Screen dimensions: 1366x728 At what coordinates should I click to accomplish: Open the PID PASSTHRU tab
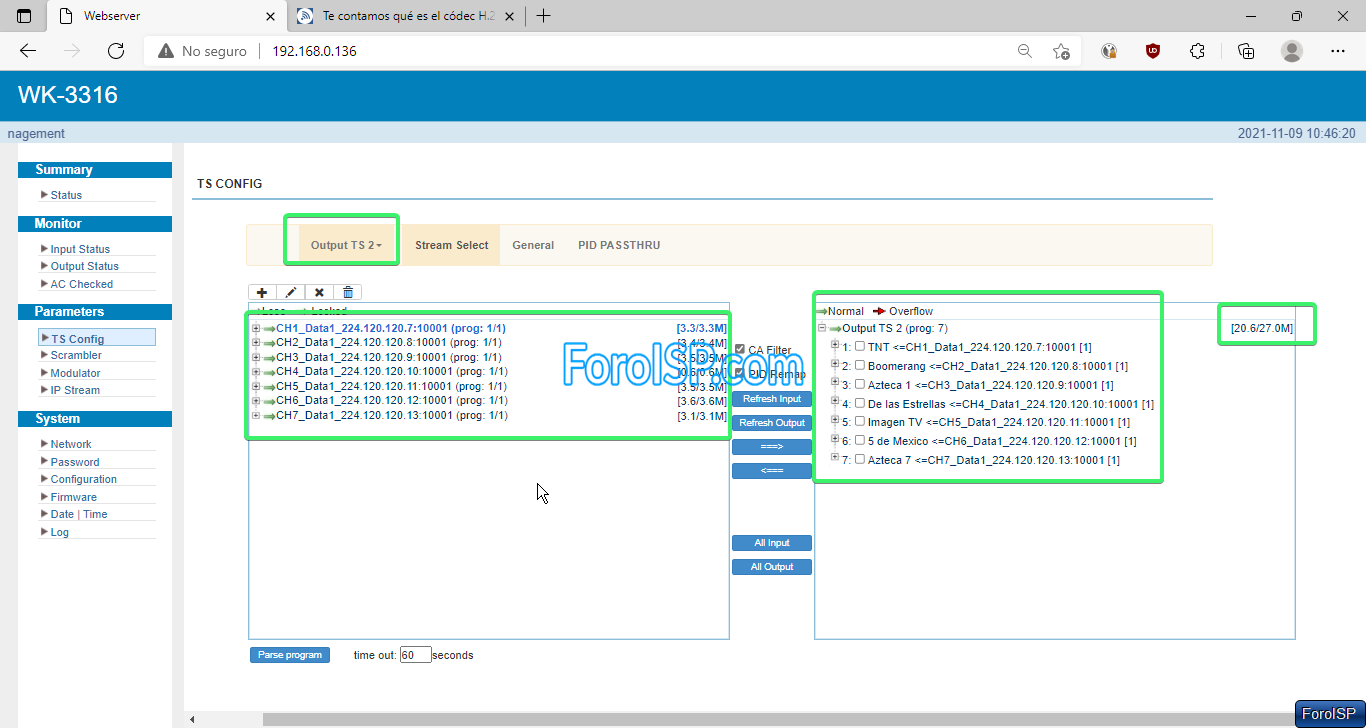tap(619, 245)
